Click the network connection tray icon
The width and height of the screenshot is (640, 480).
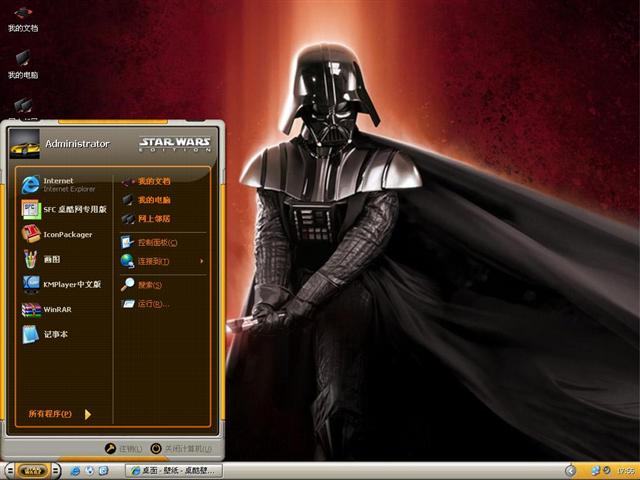(596, 471)
